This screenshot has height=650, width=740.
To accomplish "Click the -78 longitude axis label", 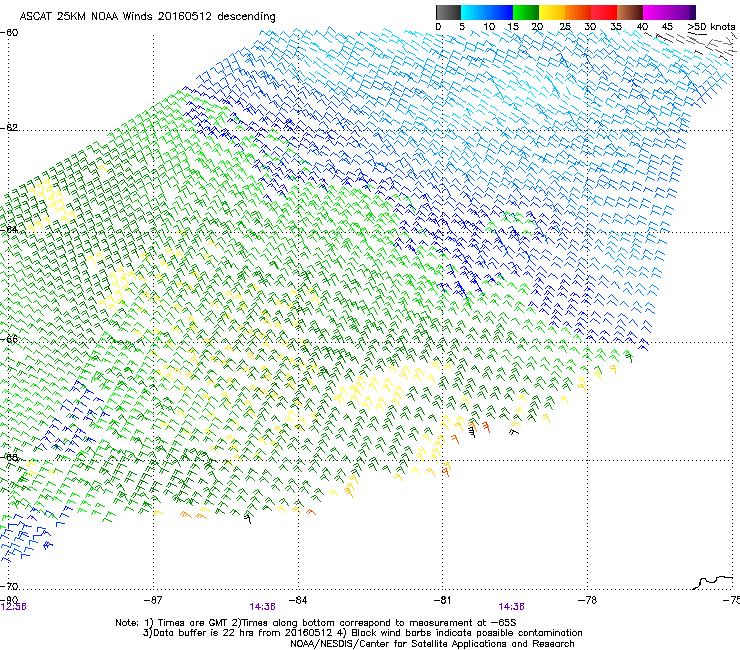I will pos(587,600).
